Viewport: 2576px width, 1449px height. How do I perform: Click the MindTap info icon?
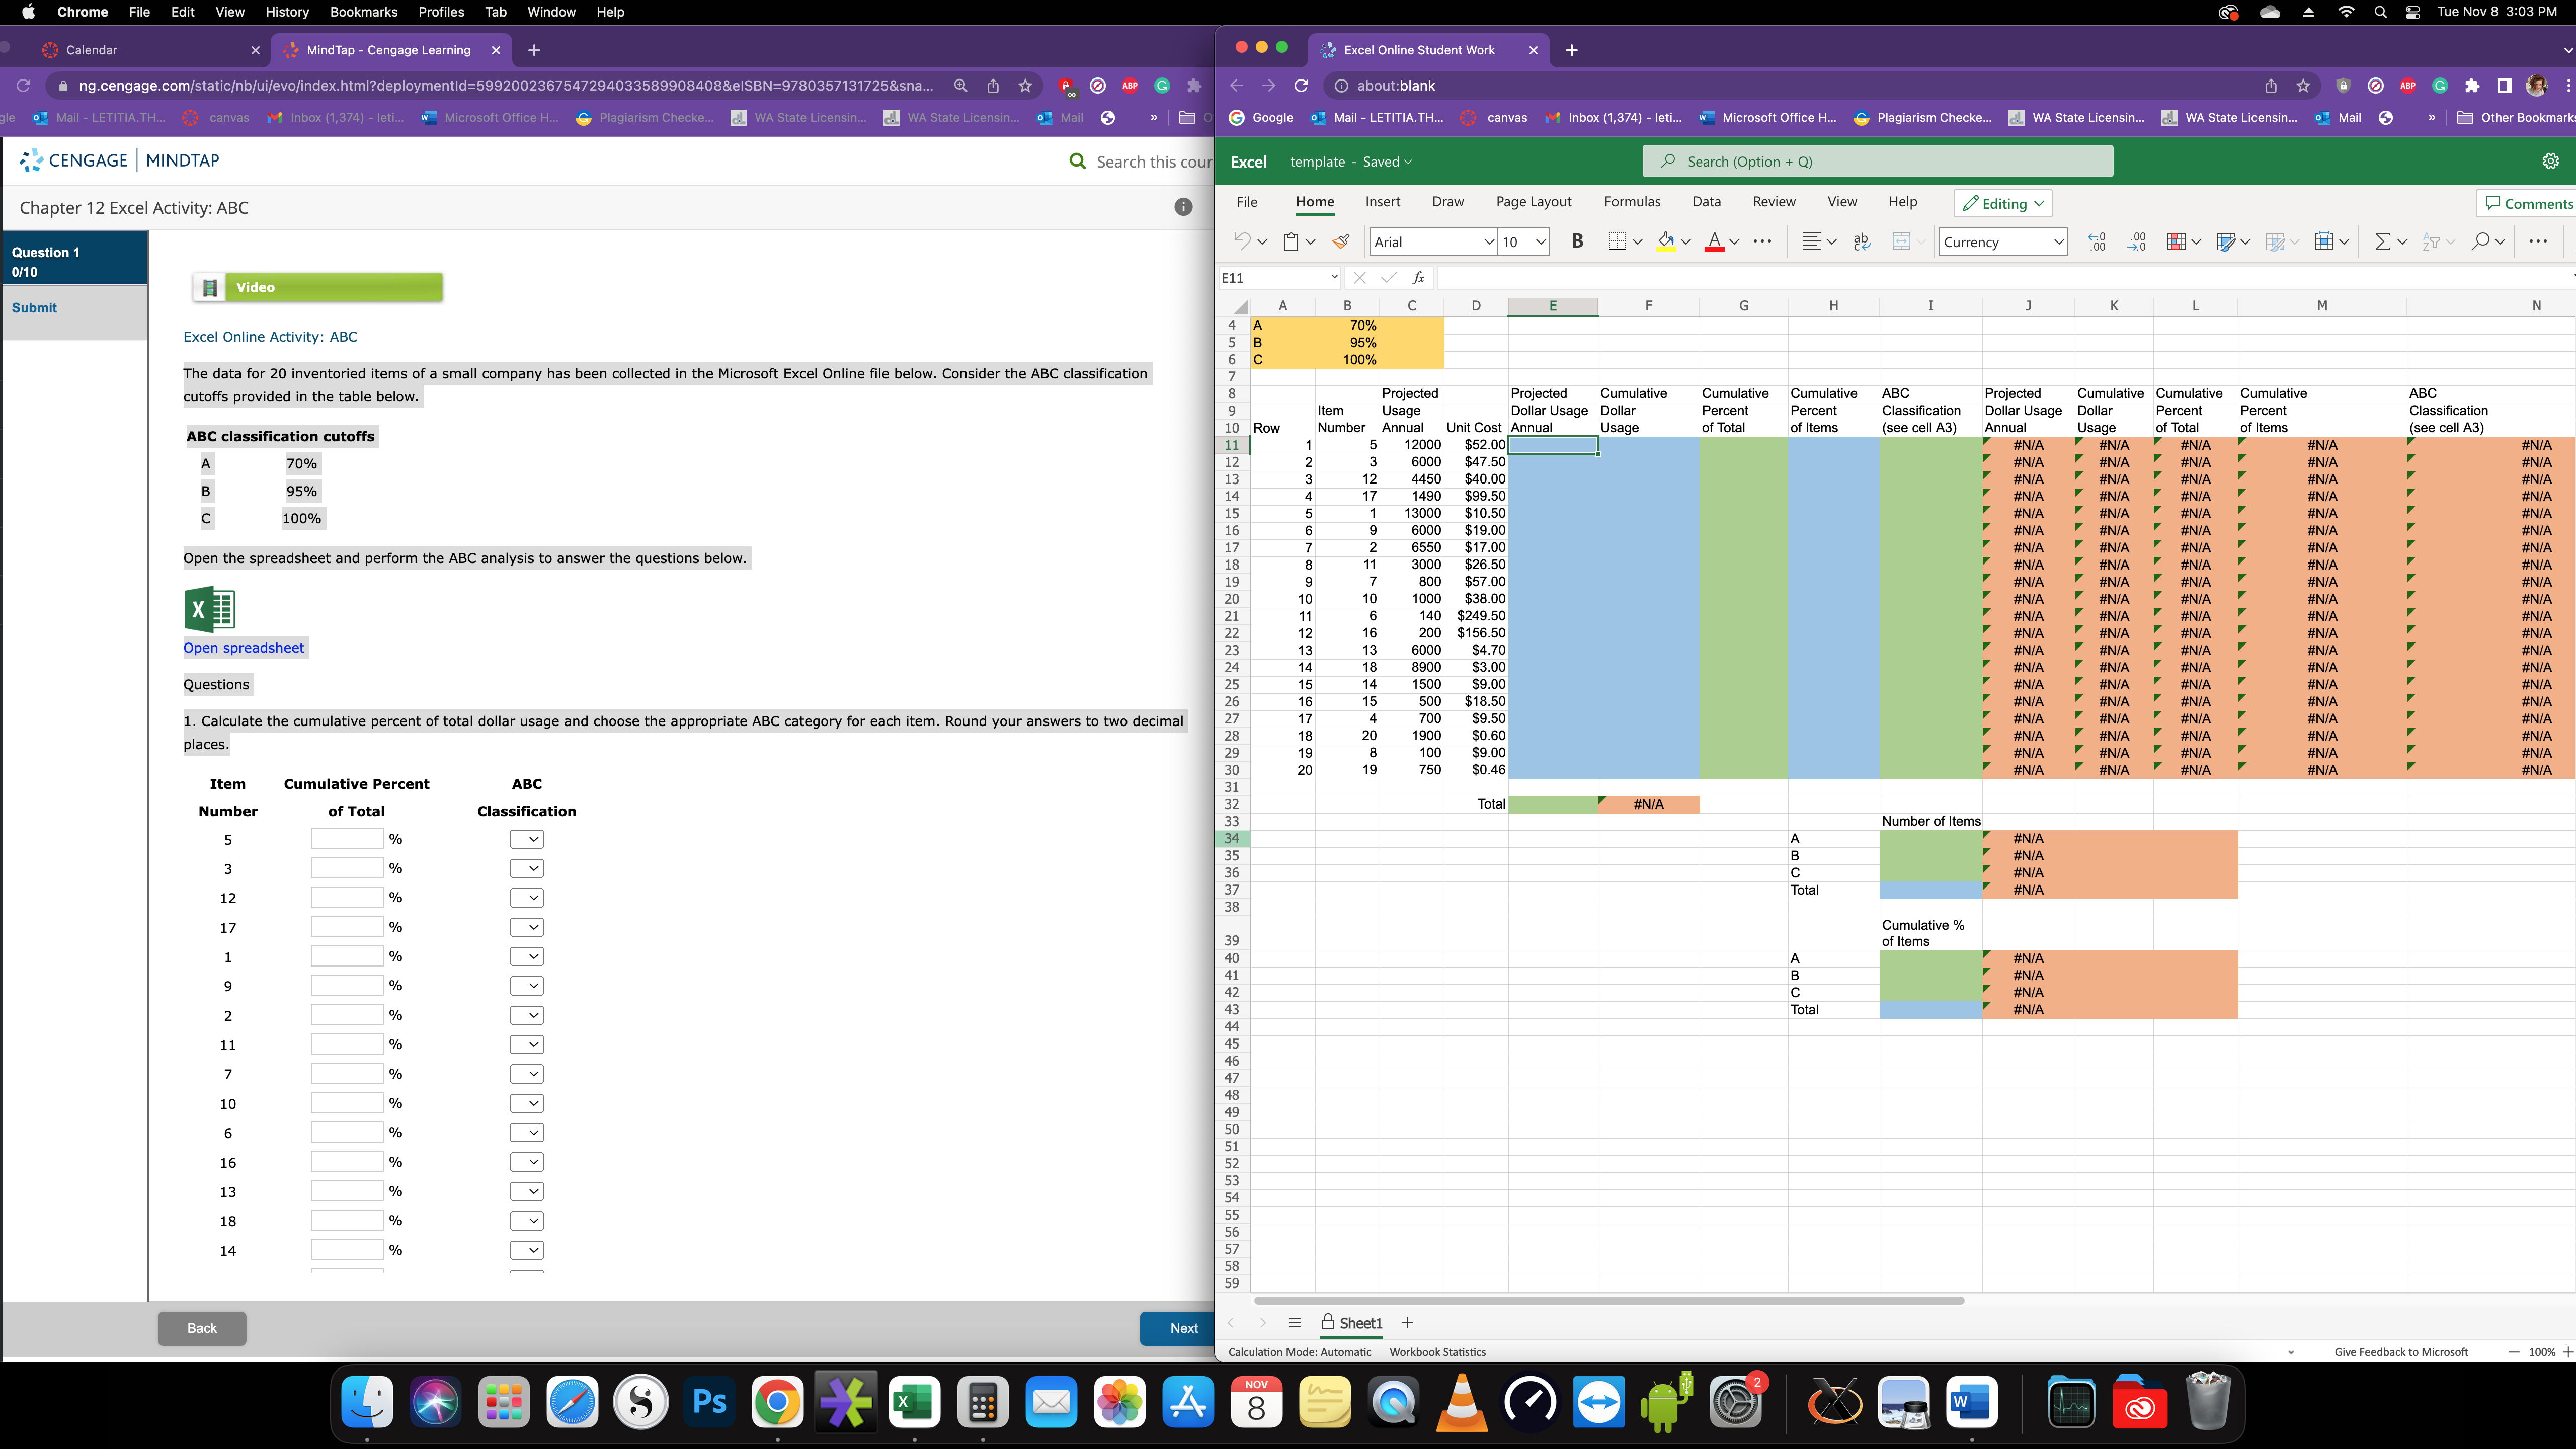pos(1183,207)
